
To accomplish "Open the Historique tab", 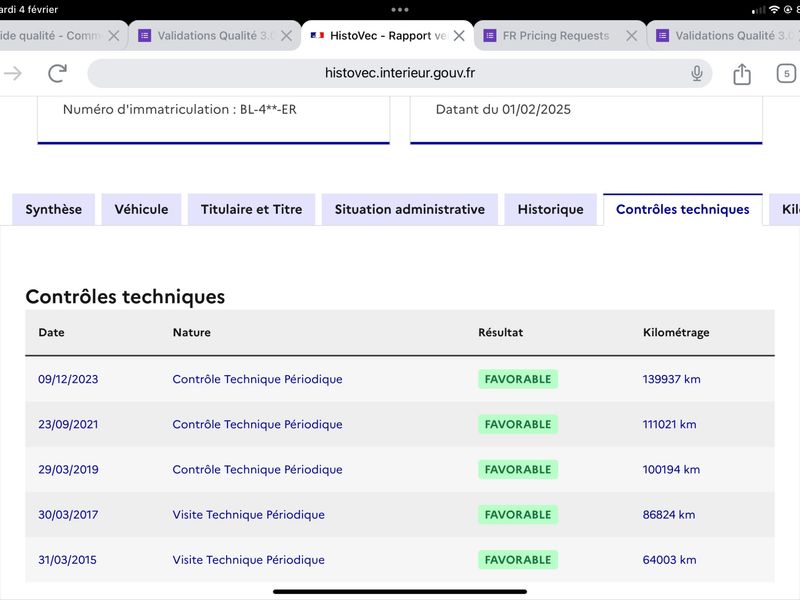I will pyautogui.click(x=551, y=210).
